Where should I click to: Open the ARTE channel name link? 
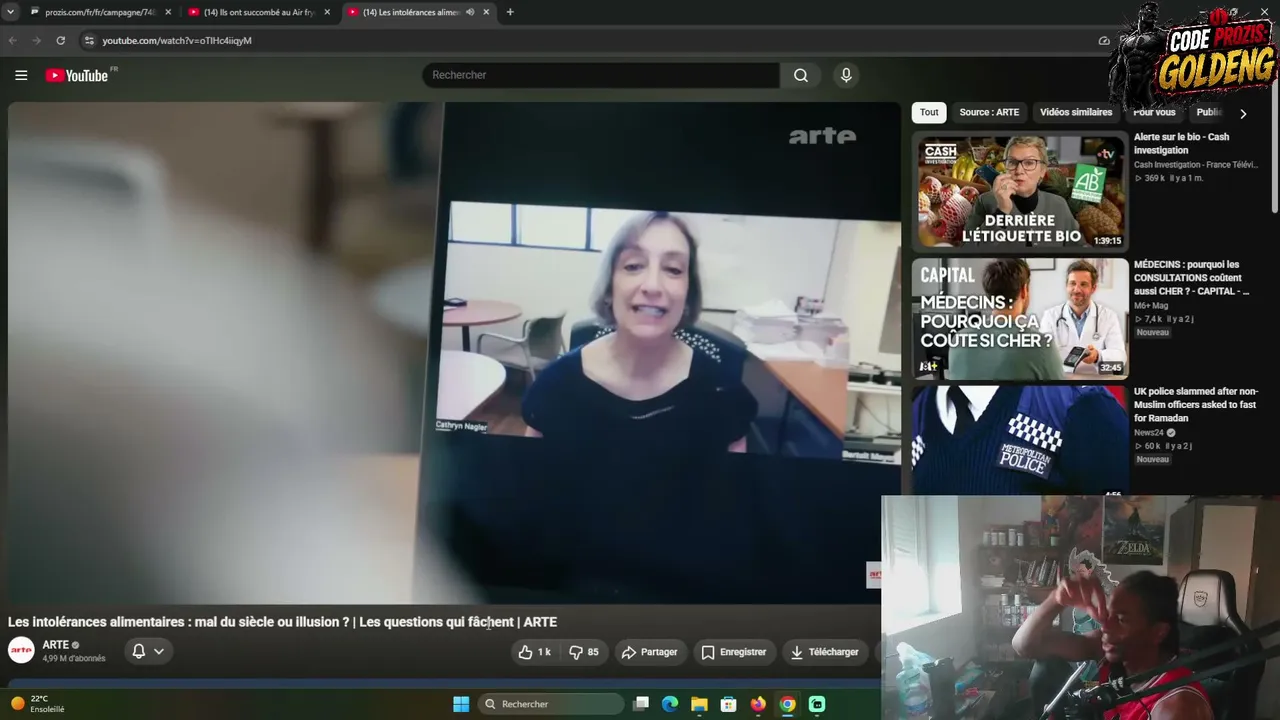(55, 645)
